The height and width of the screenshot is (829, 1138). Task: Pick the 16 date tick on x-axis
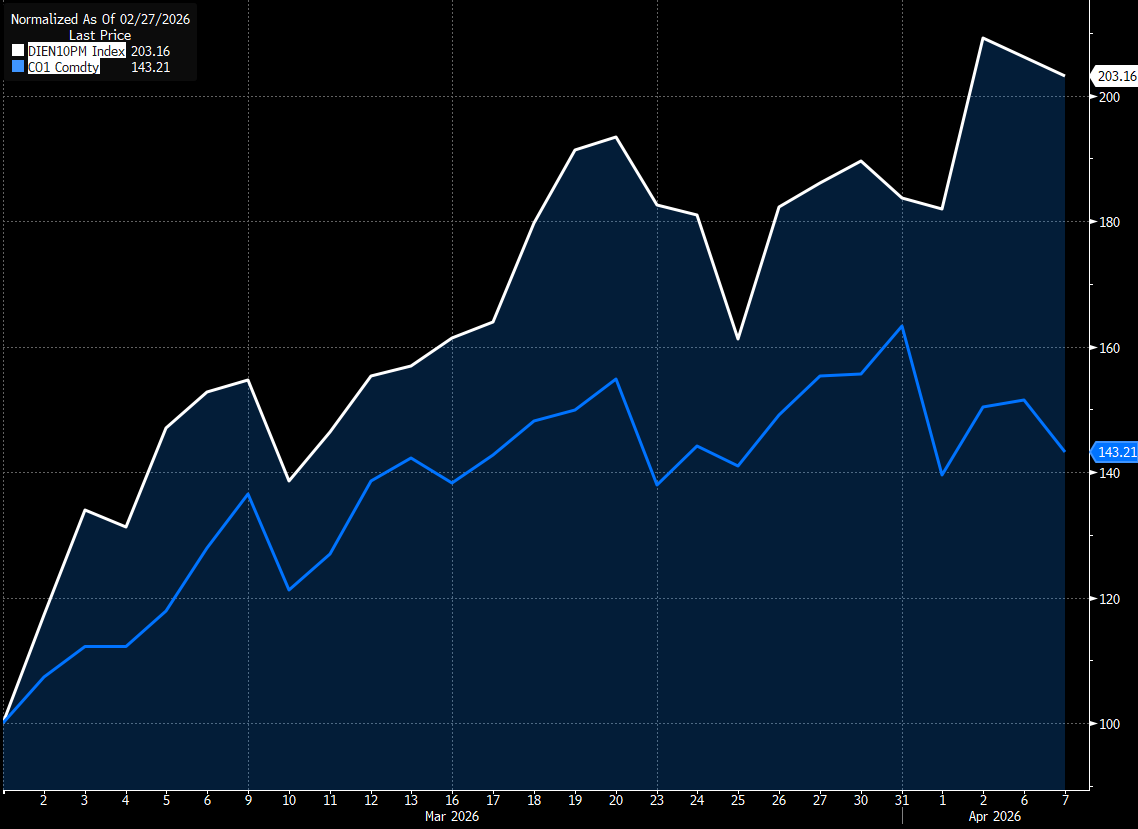tap(452, 800)
